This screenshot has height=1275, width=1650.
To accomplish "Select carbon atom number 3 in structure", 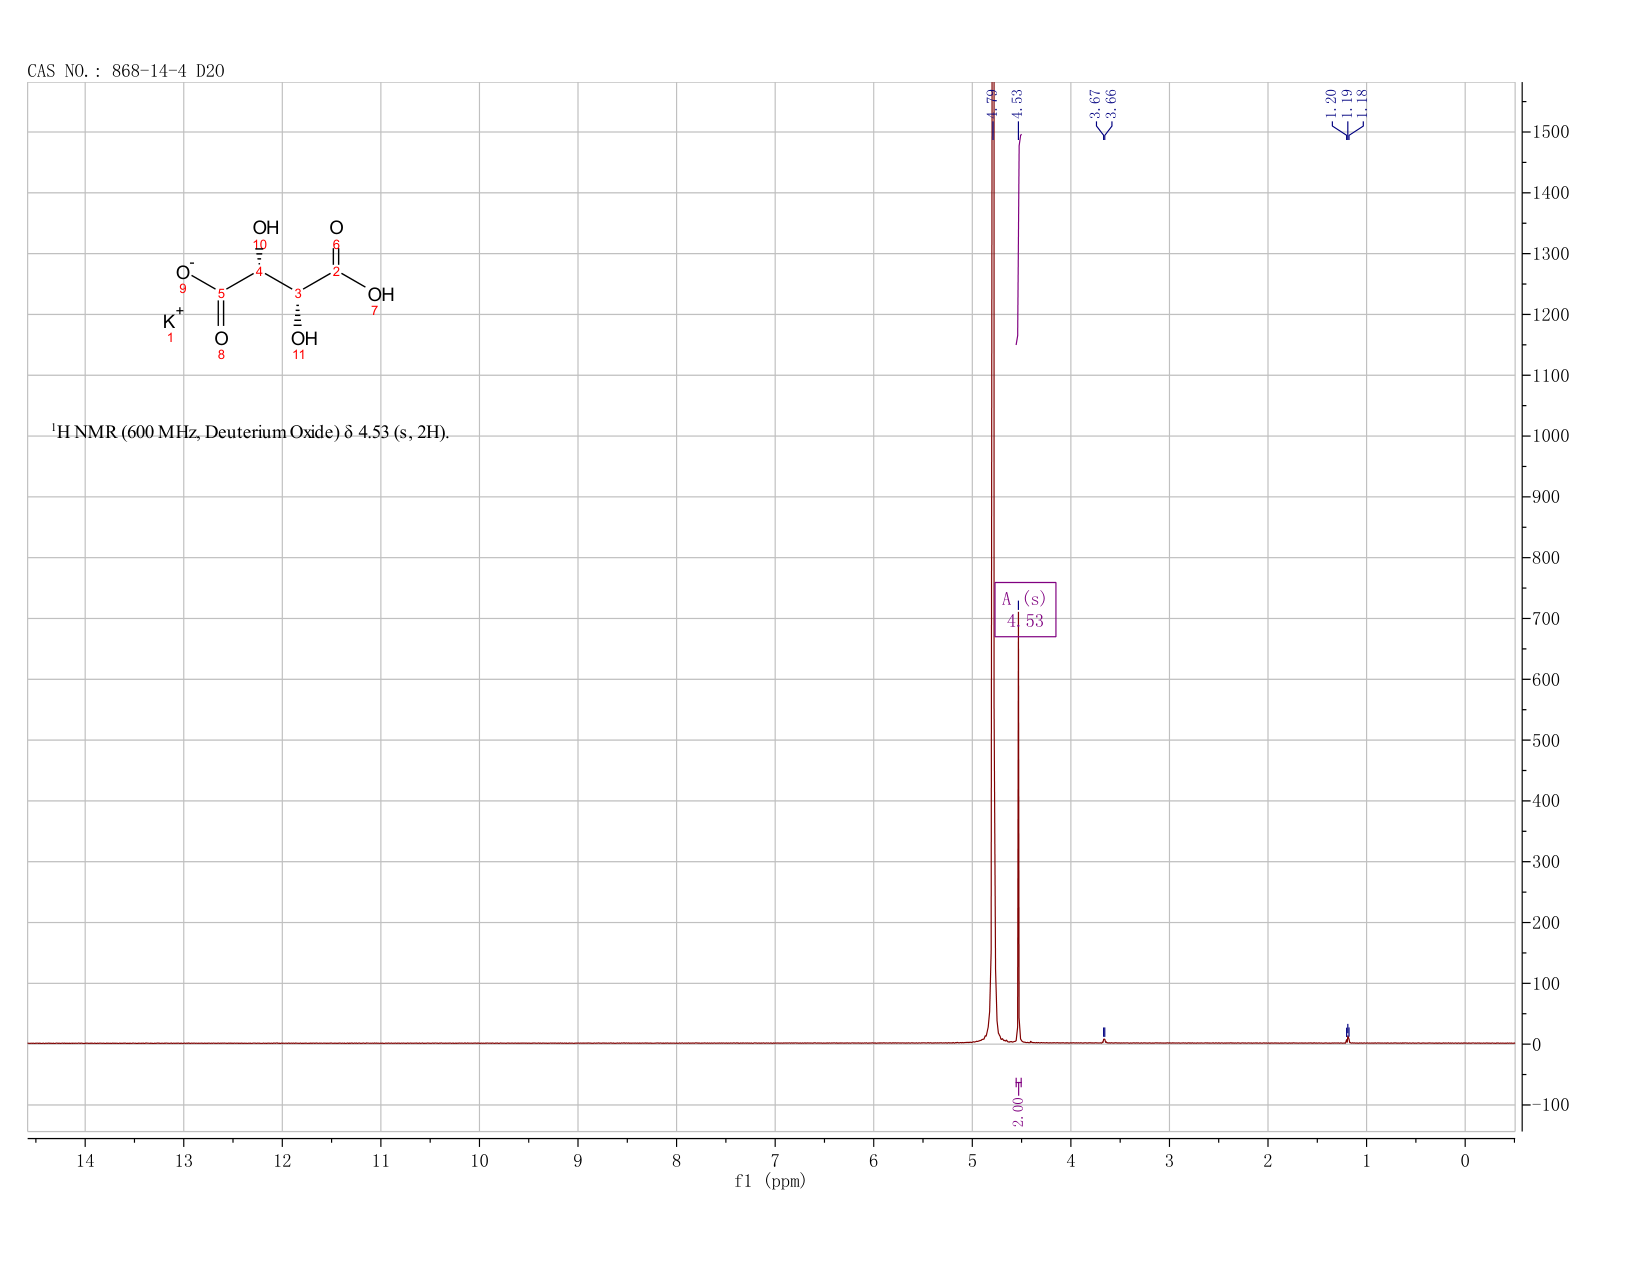I will pyautogui.click(x=298, y=293).
